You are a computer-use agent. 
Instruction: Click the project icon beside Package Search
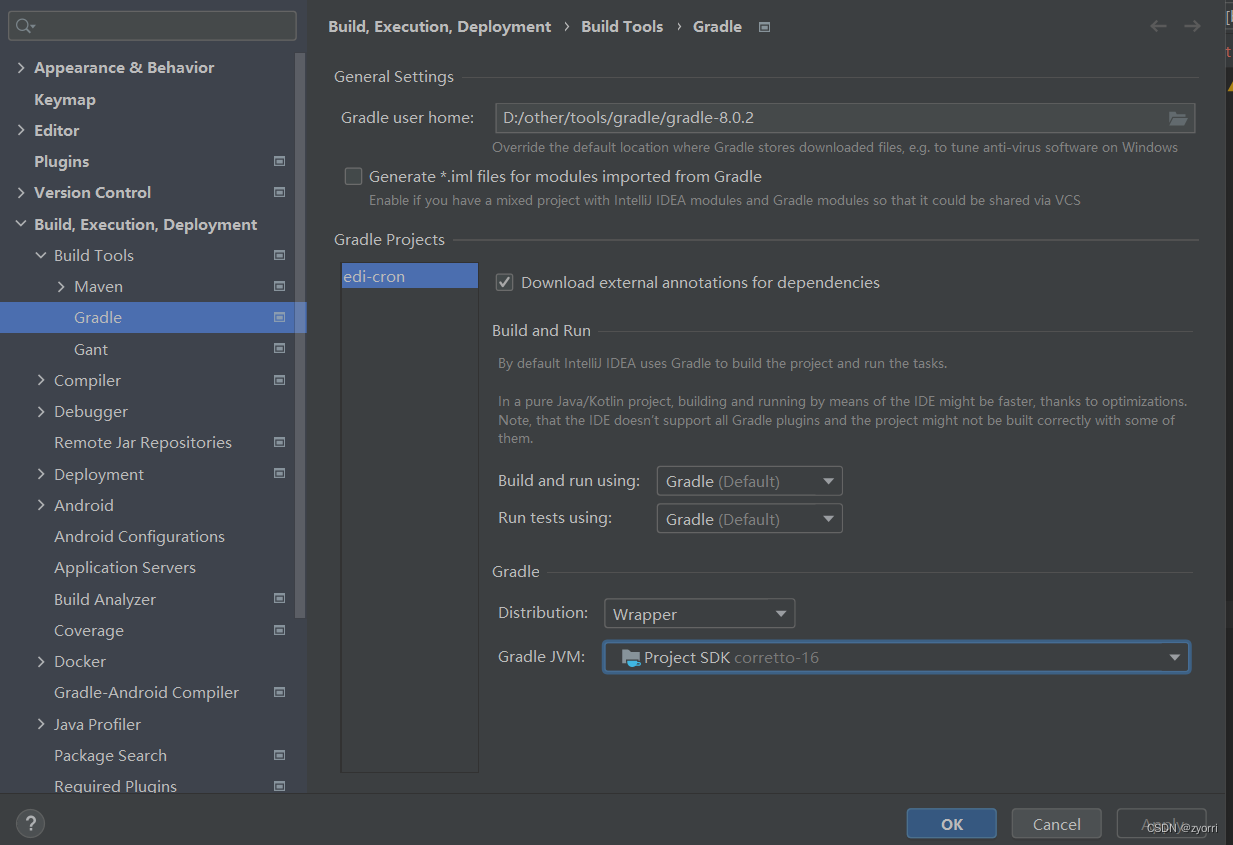(x=279, y=755)
